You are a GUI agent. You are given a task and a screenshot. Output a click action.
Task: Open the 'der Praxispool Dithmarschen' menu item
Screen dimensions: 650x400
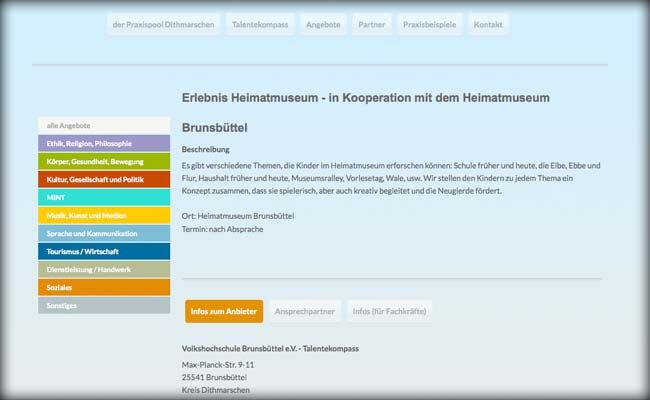pos(164,24)
